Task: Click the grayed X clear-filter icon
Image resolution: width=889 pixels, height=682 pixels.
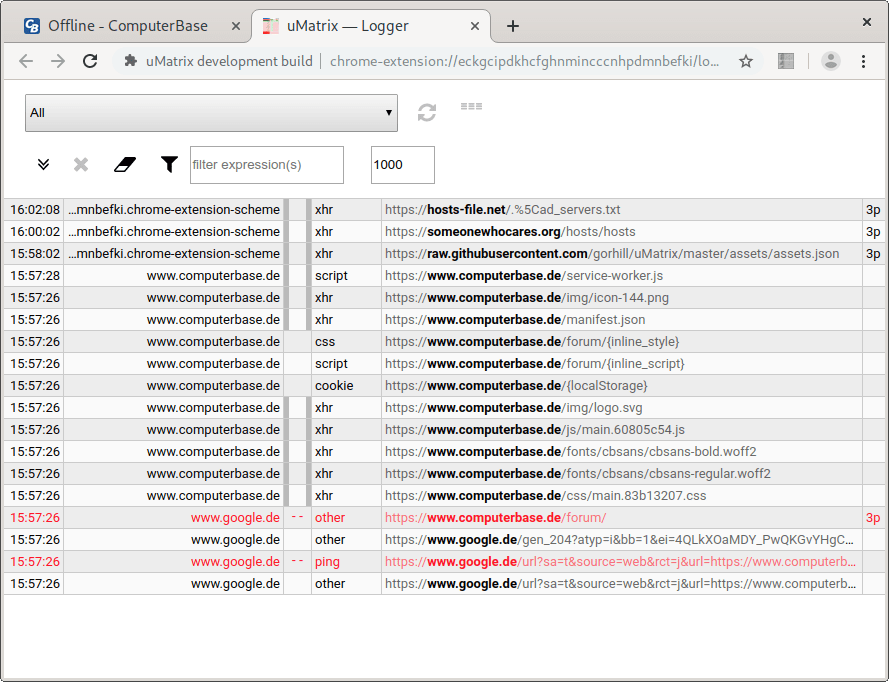Action: point(80,163)
